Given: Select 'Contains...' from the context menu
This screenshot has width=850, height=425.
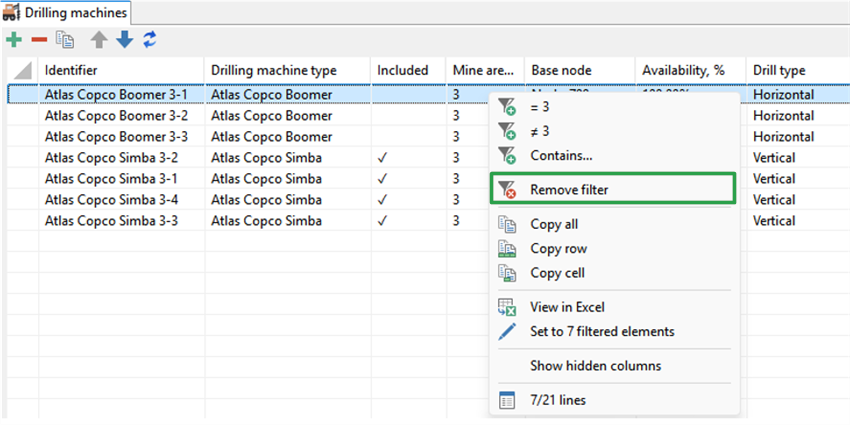Looking at the screenshot, I should [x=615, y=156].
